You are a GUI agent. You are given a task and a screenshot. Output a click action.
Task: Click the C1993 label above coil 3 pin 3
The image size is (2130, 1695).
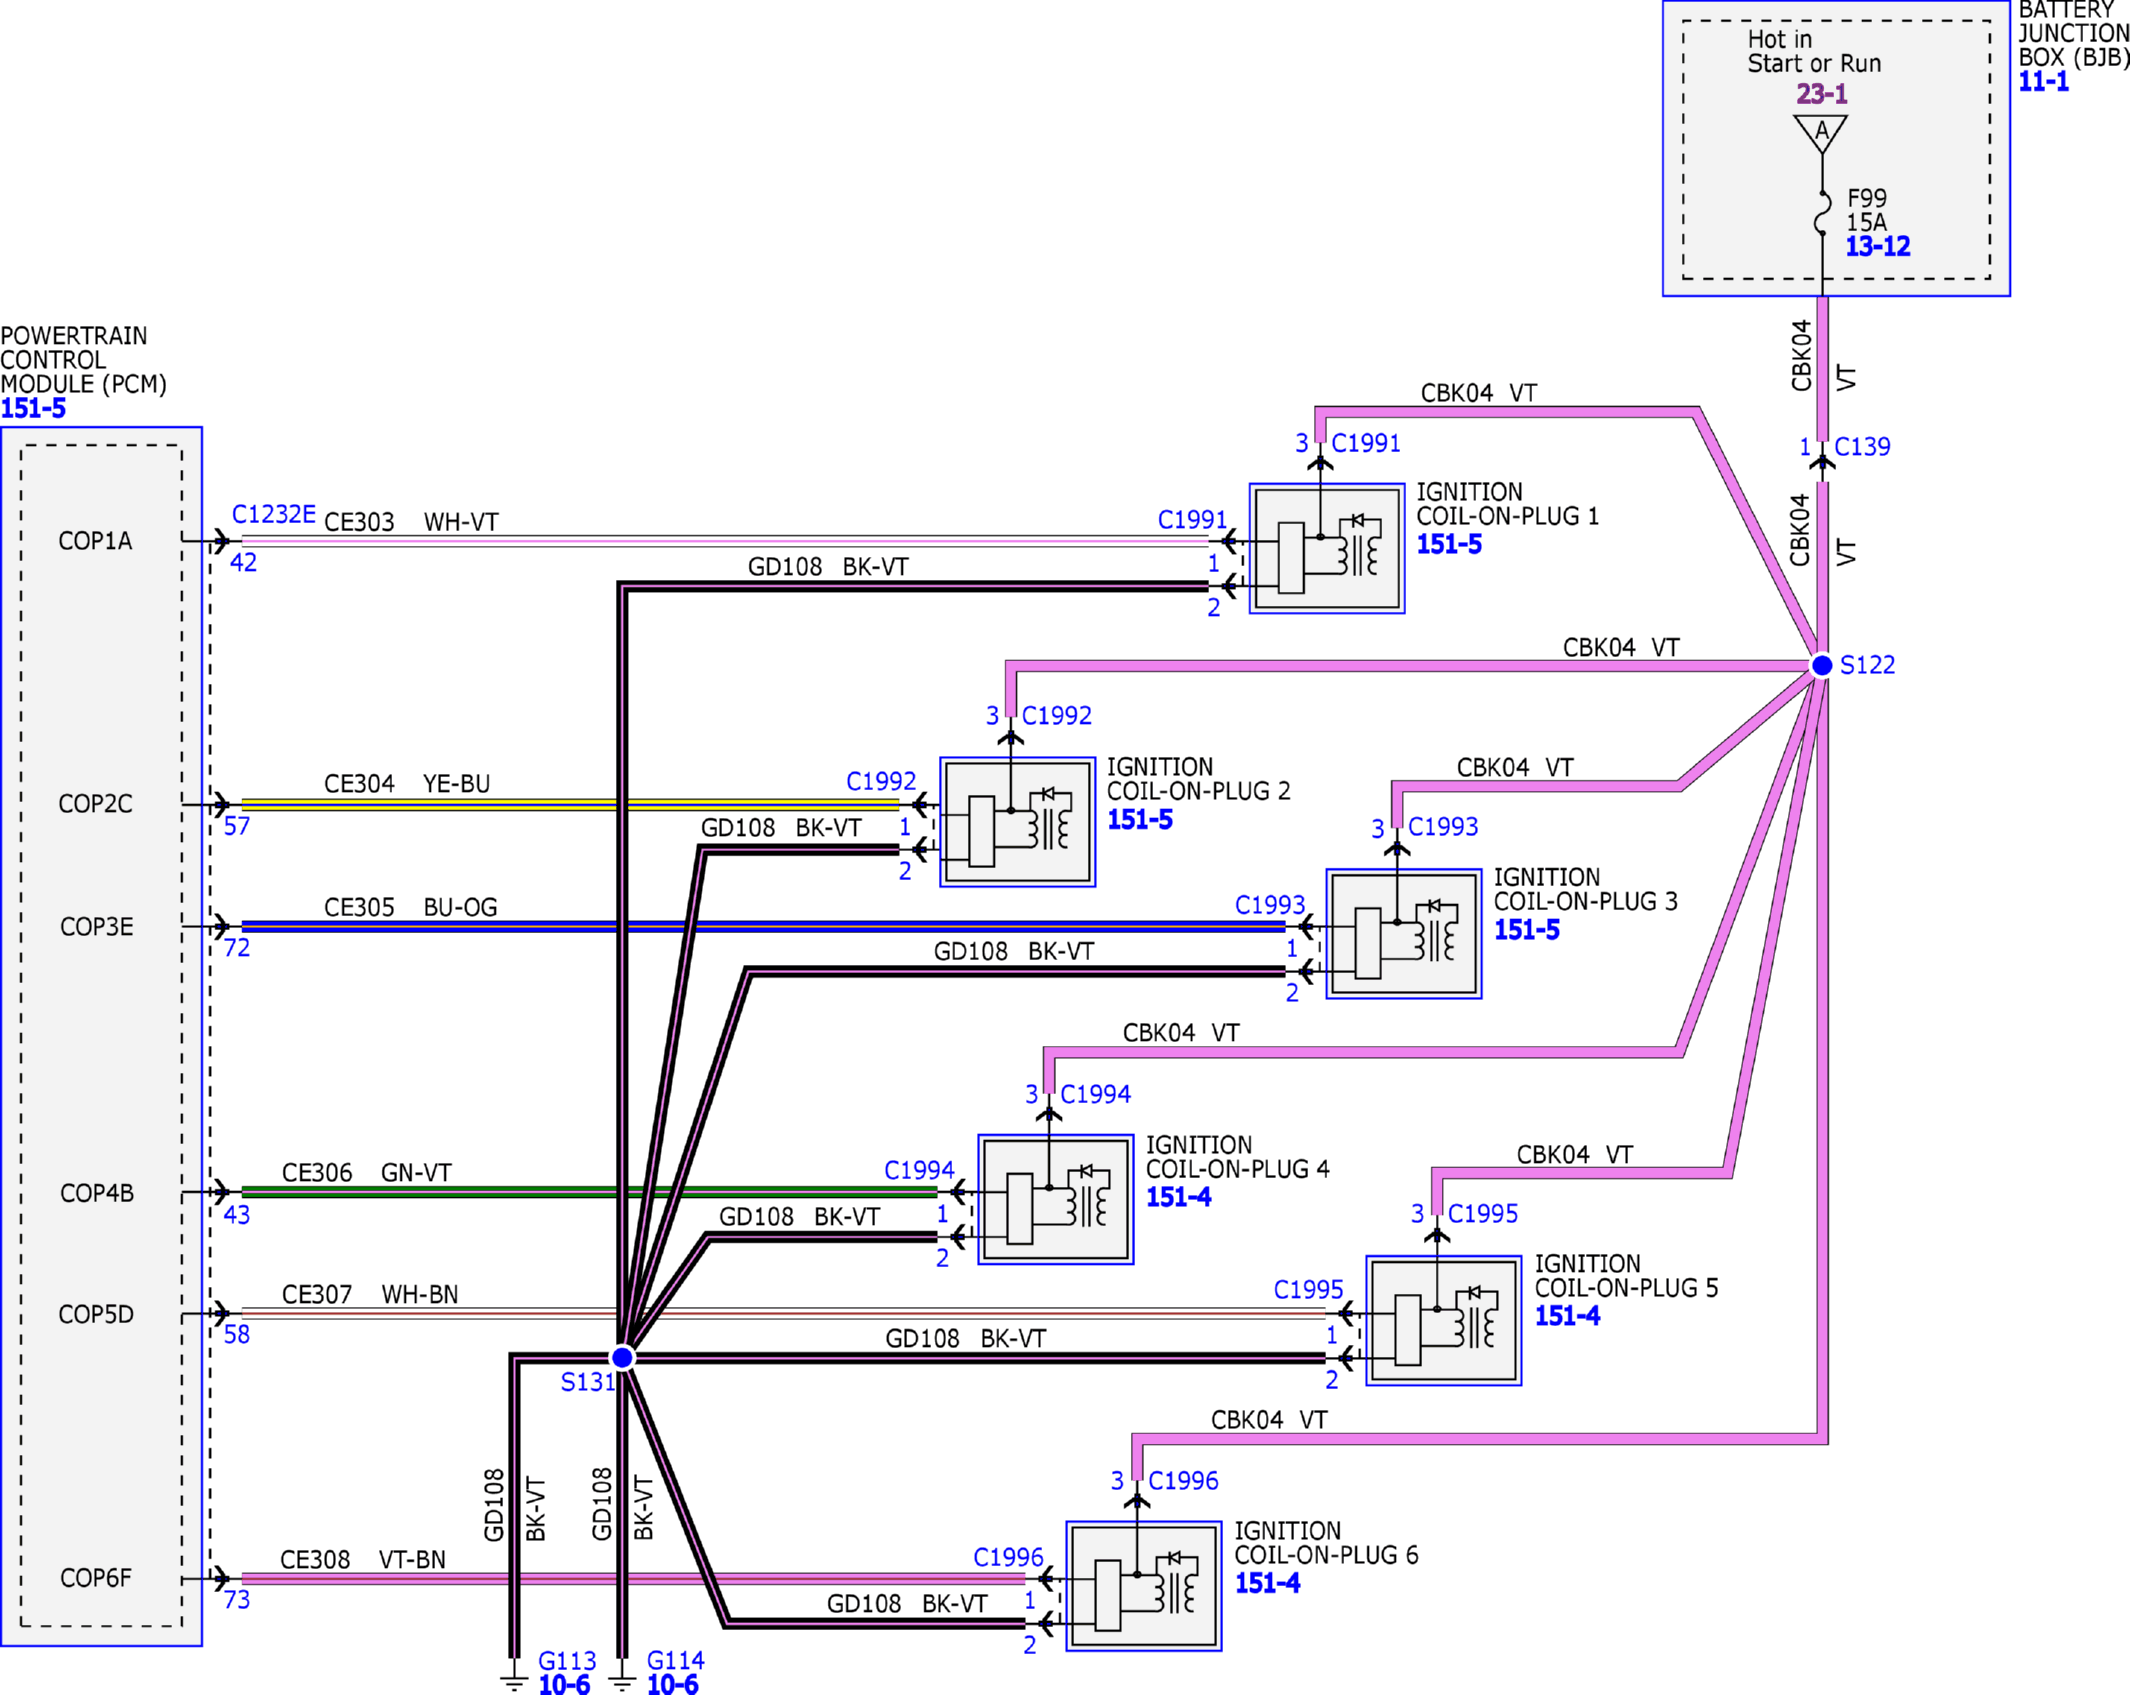click(x=1443, y=827)
